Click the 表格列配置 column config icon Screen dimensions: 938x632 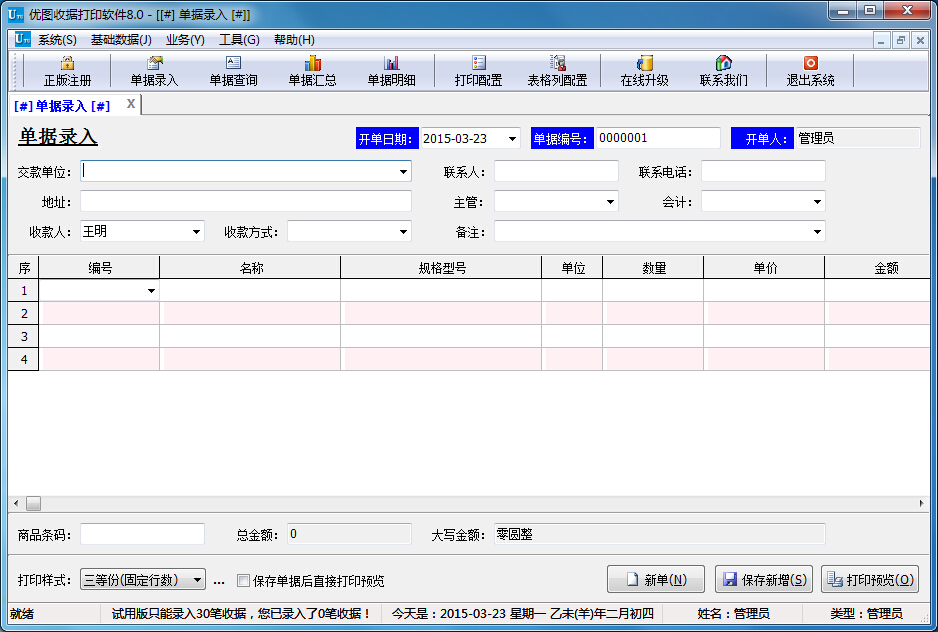[560, 70]
